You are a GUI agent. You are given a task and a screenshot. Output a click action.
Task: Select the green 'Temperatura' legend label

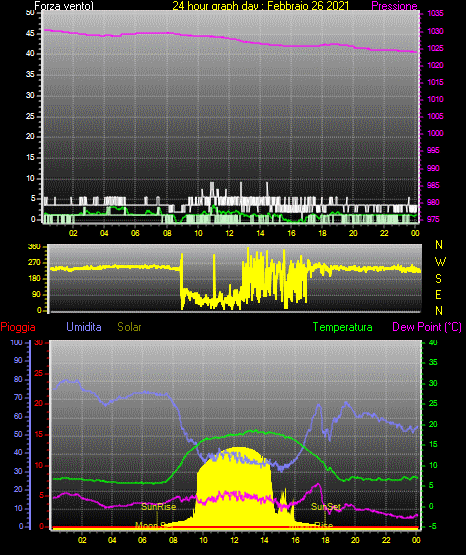click(343, 327)
